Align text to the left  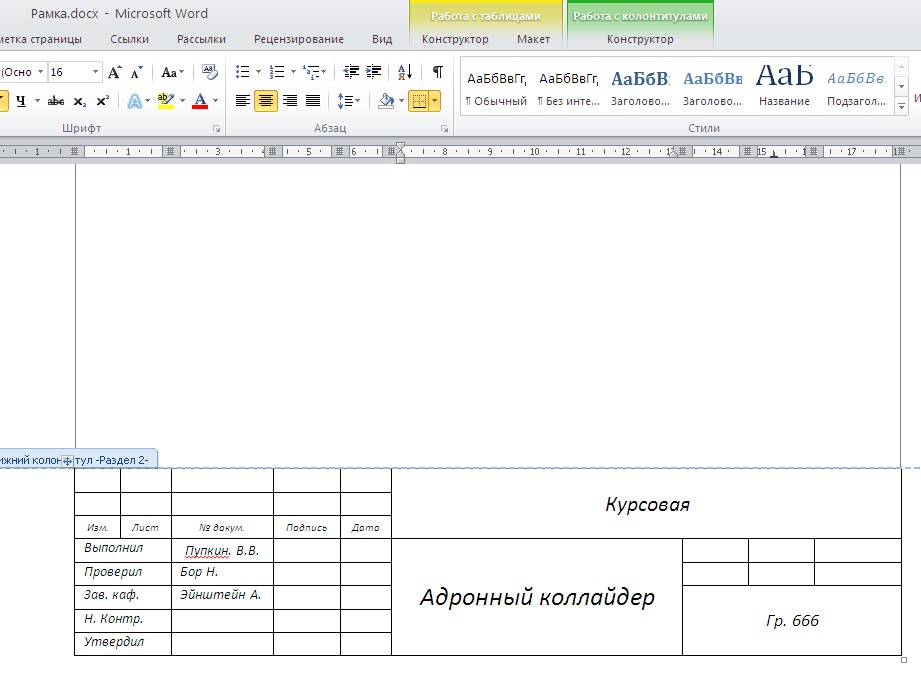coord(242,101)
